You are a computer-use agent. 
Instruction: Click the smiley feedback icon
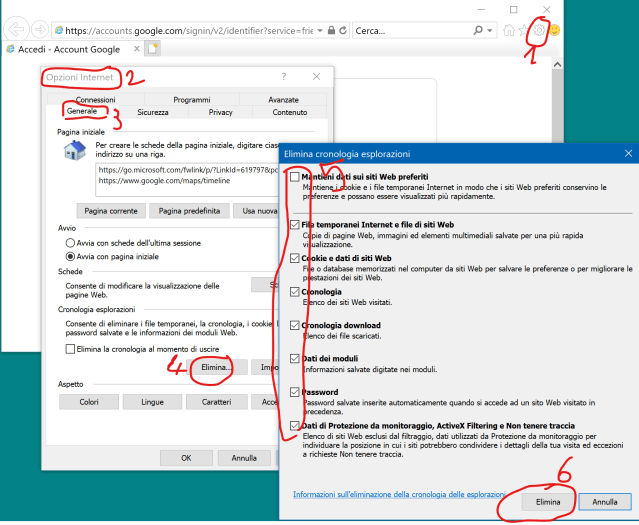pyautogui.click(x=554, y=30)
